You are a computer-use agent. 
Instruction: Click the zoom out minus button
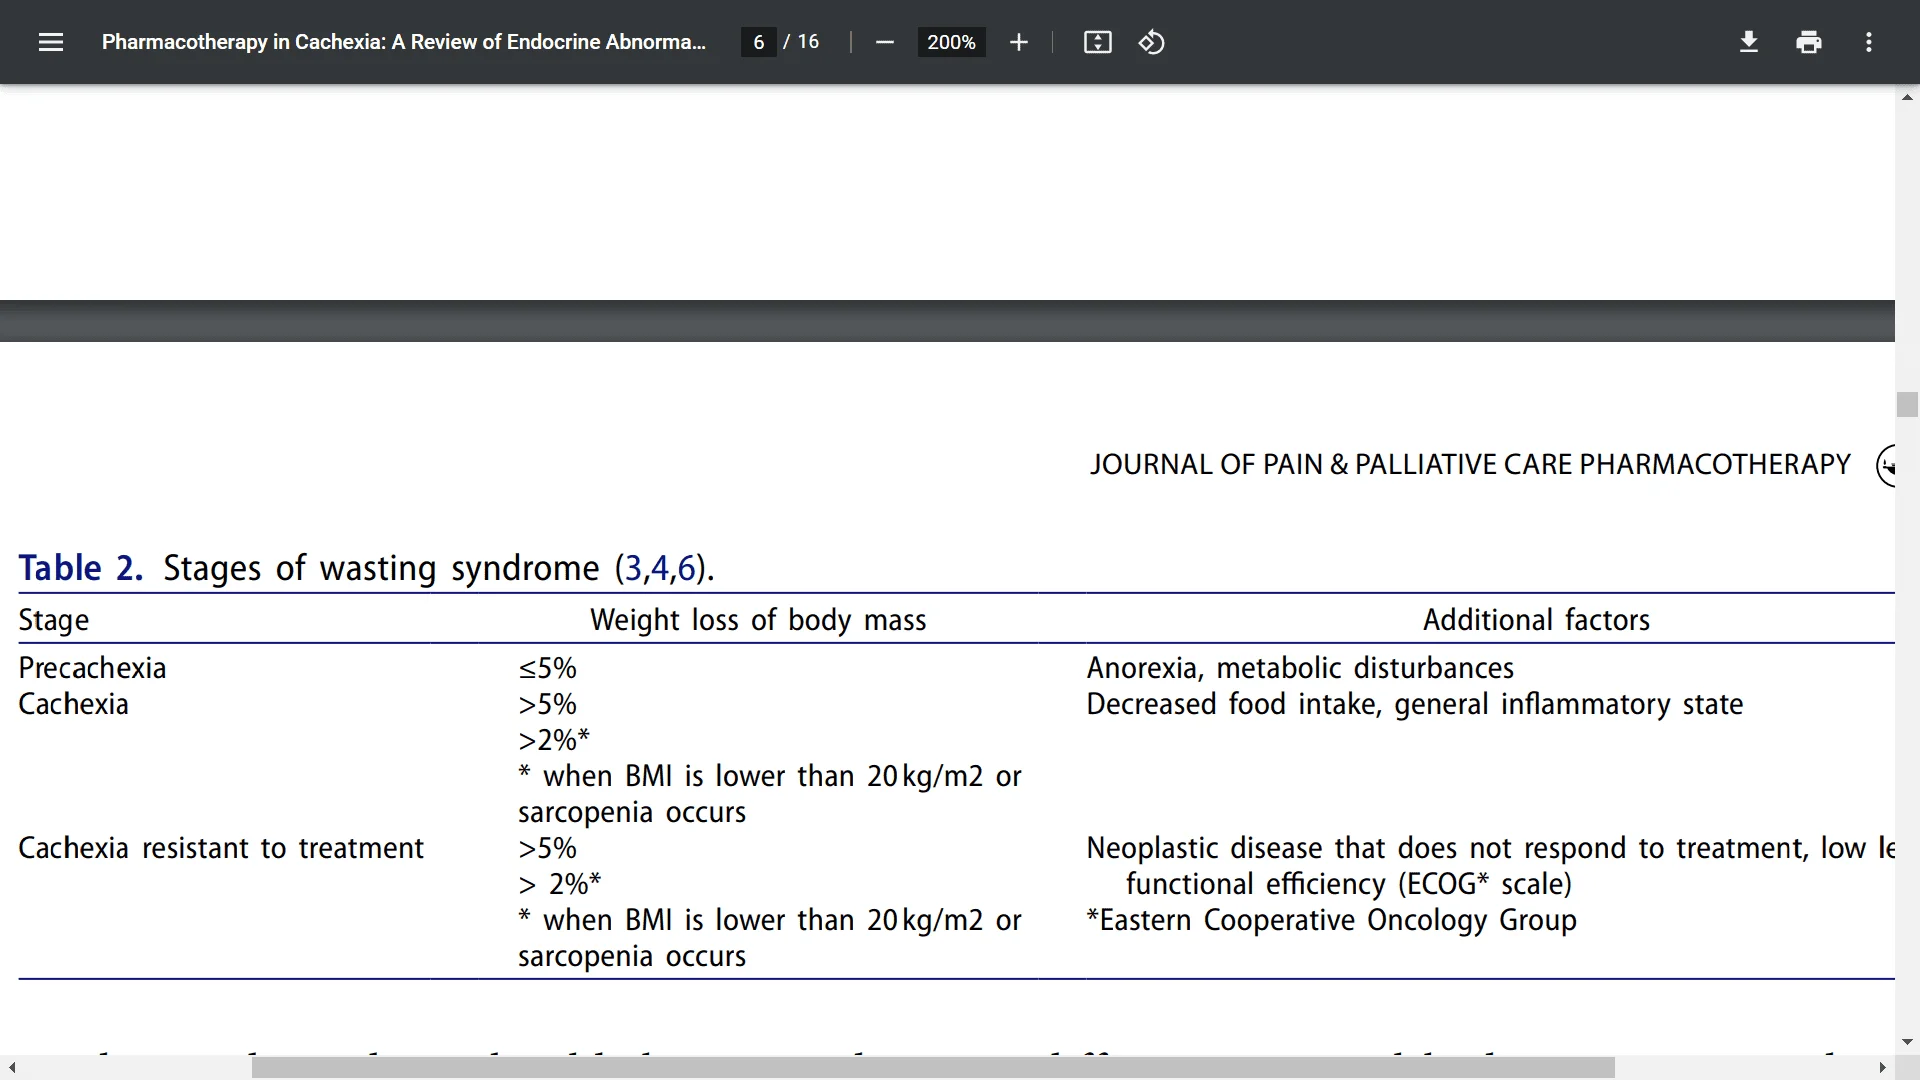point(884,42)
